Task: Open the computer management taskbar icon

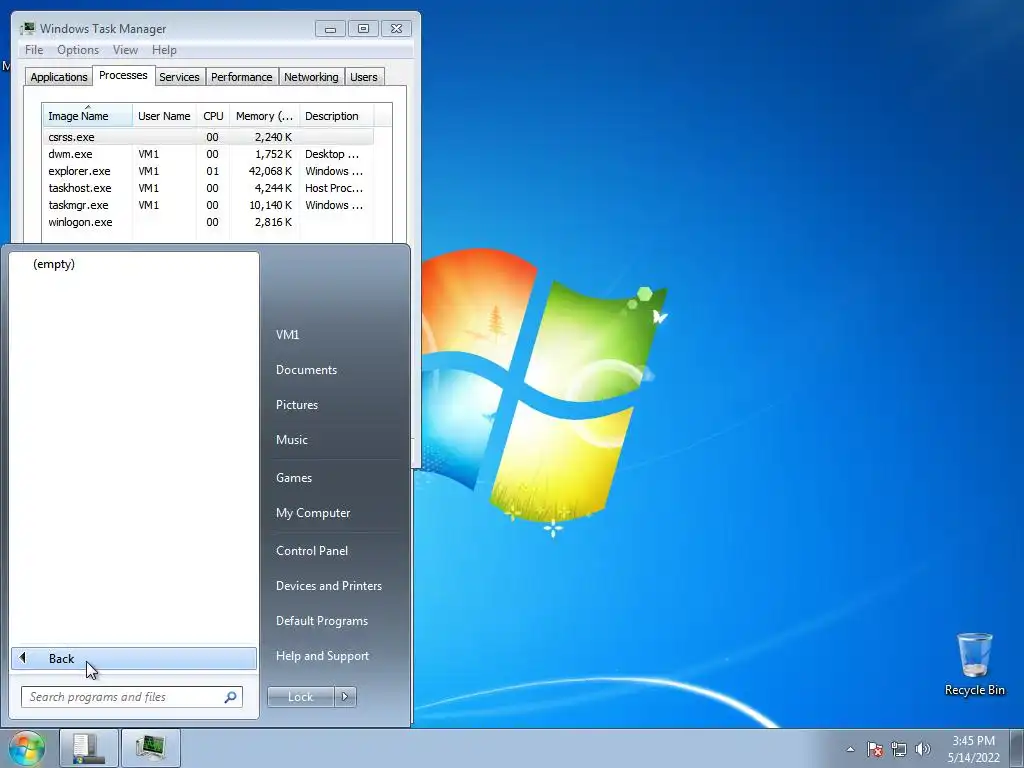Action: pos(89,748)
